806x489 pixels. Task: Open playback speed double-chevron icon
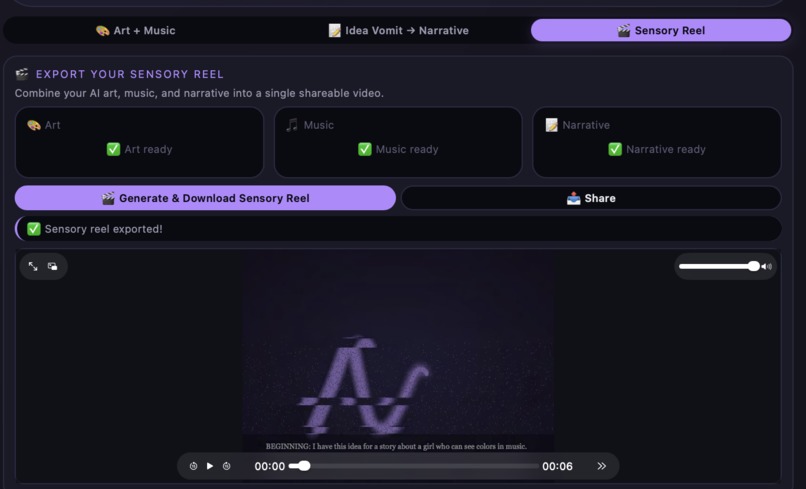click(x=601, y=466)
